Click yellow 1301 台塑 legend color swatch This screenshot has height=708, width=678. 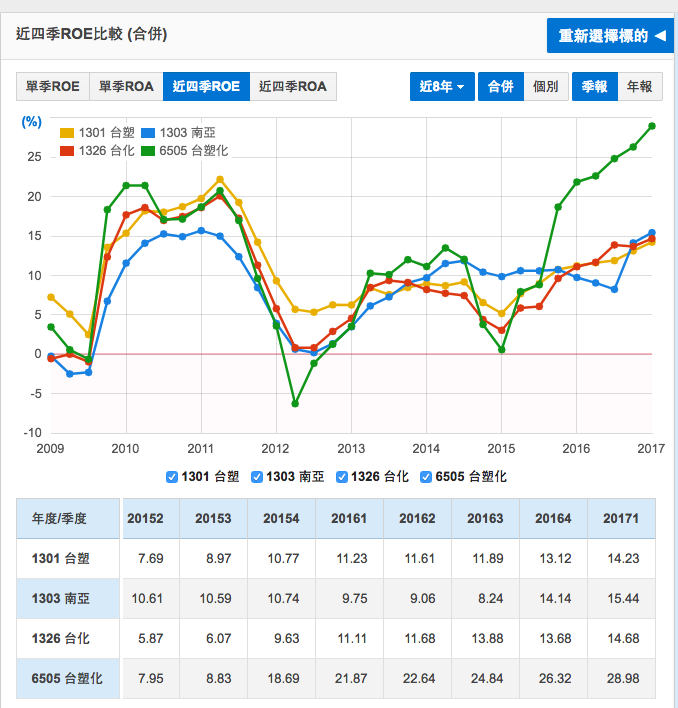(67, 133)
